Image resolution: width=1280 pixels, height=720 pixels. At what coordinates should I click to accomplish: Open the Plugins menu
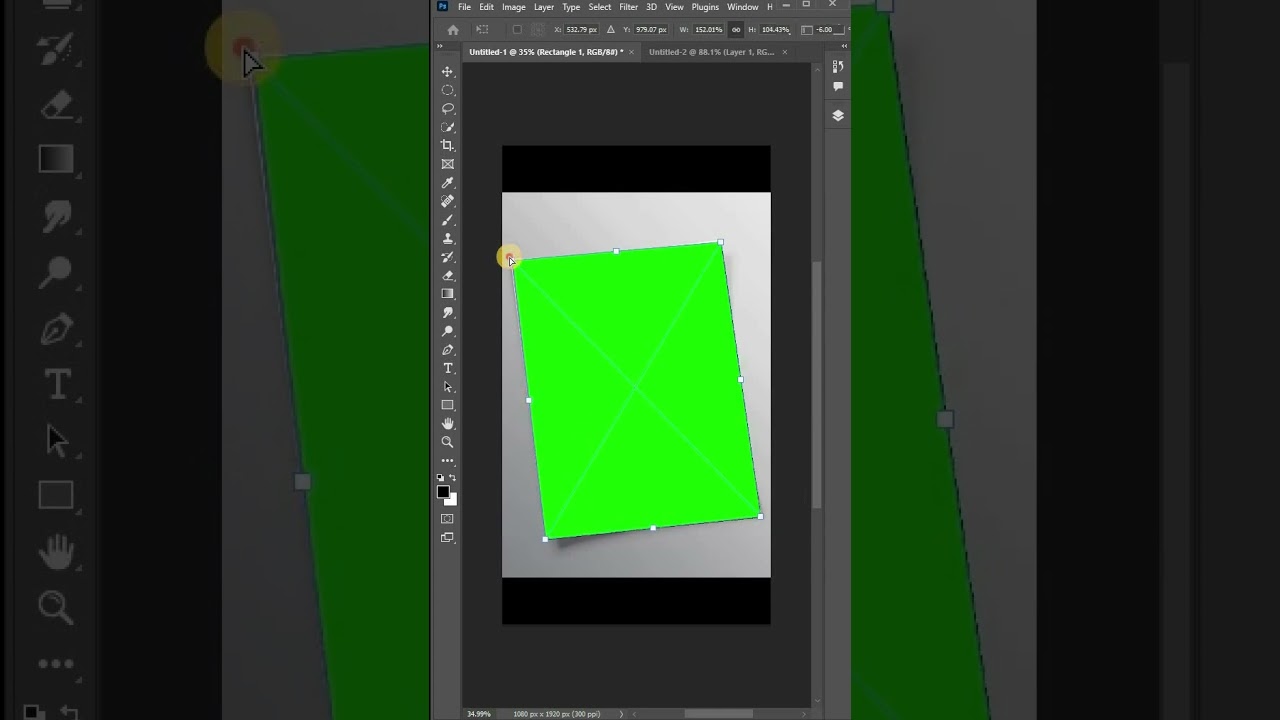(x=705, y=7)
